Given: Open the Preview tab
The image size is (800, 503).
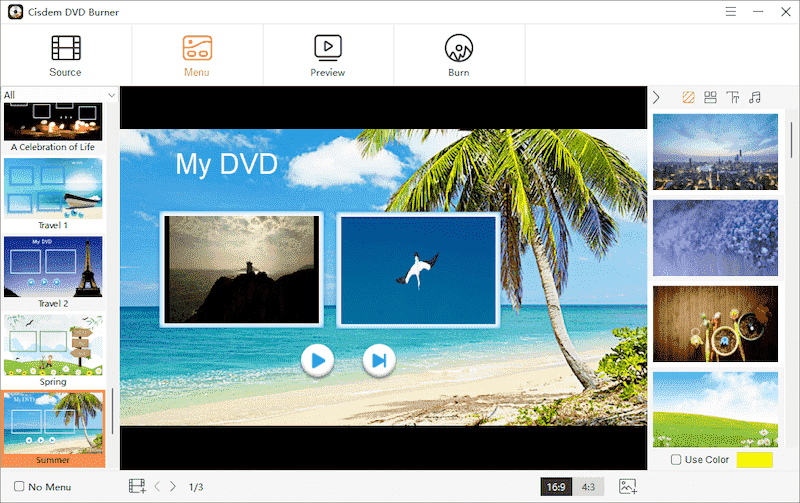Looking at the screenshot, I should (328, 55).
